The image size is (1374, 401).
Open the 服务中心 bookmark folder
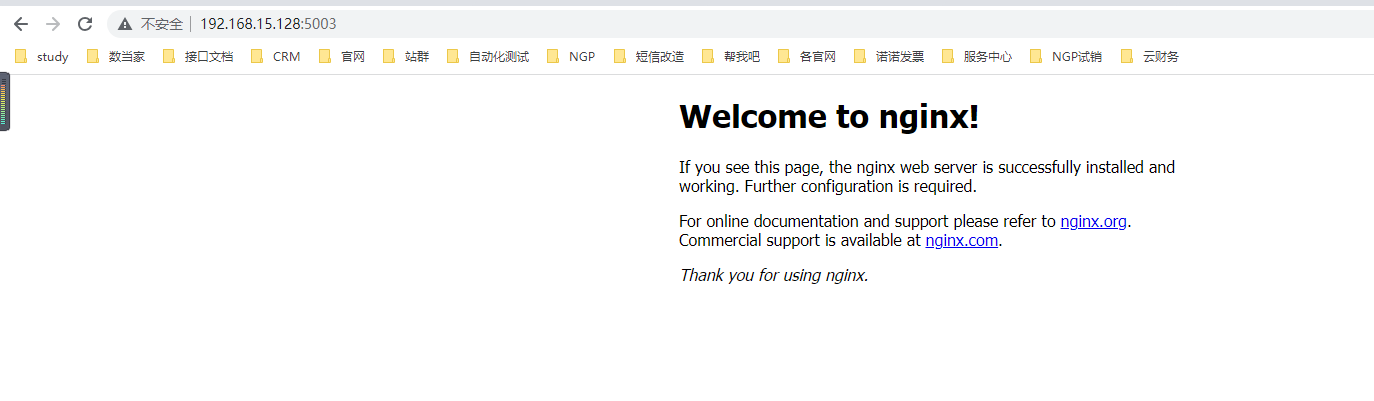click(977, 57)
